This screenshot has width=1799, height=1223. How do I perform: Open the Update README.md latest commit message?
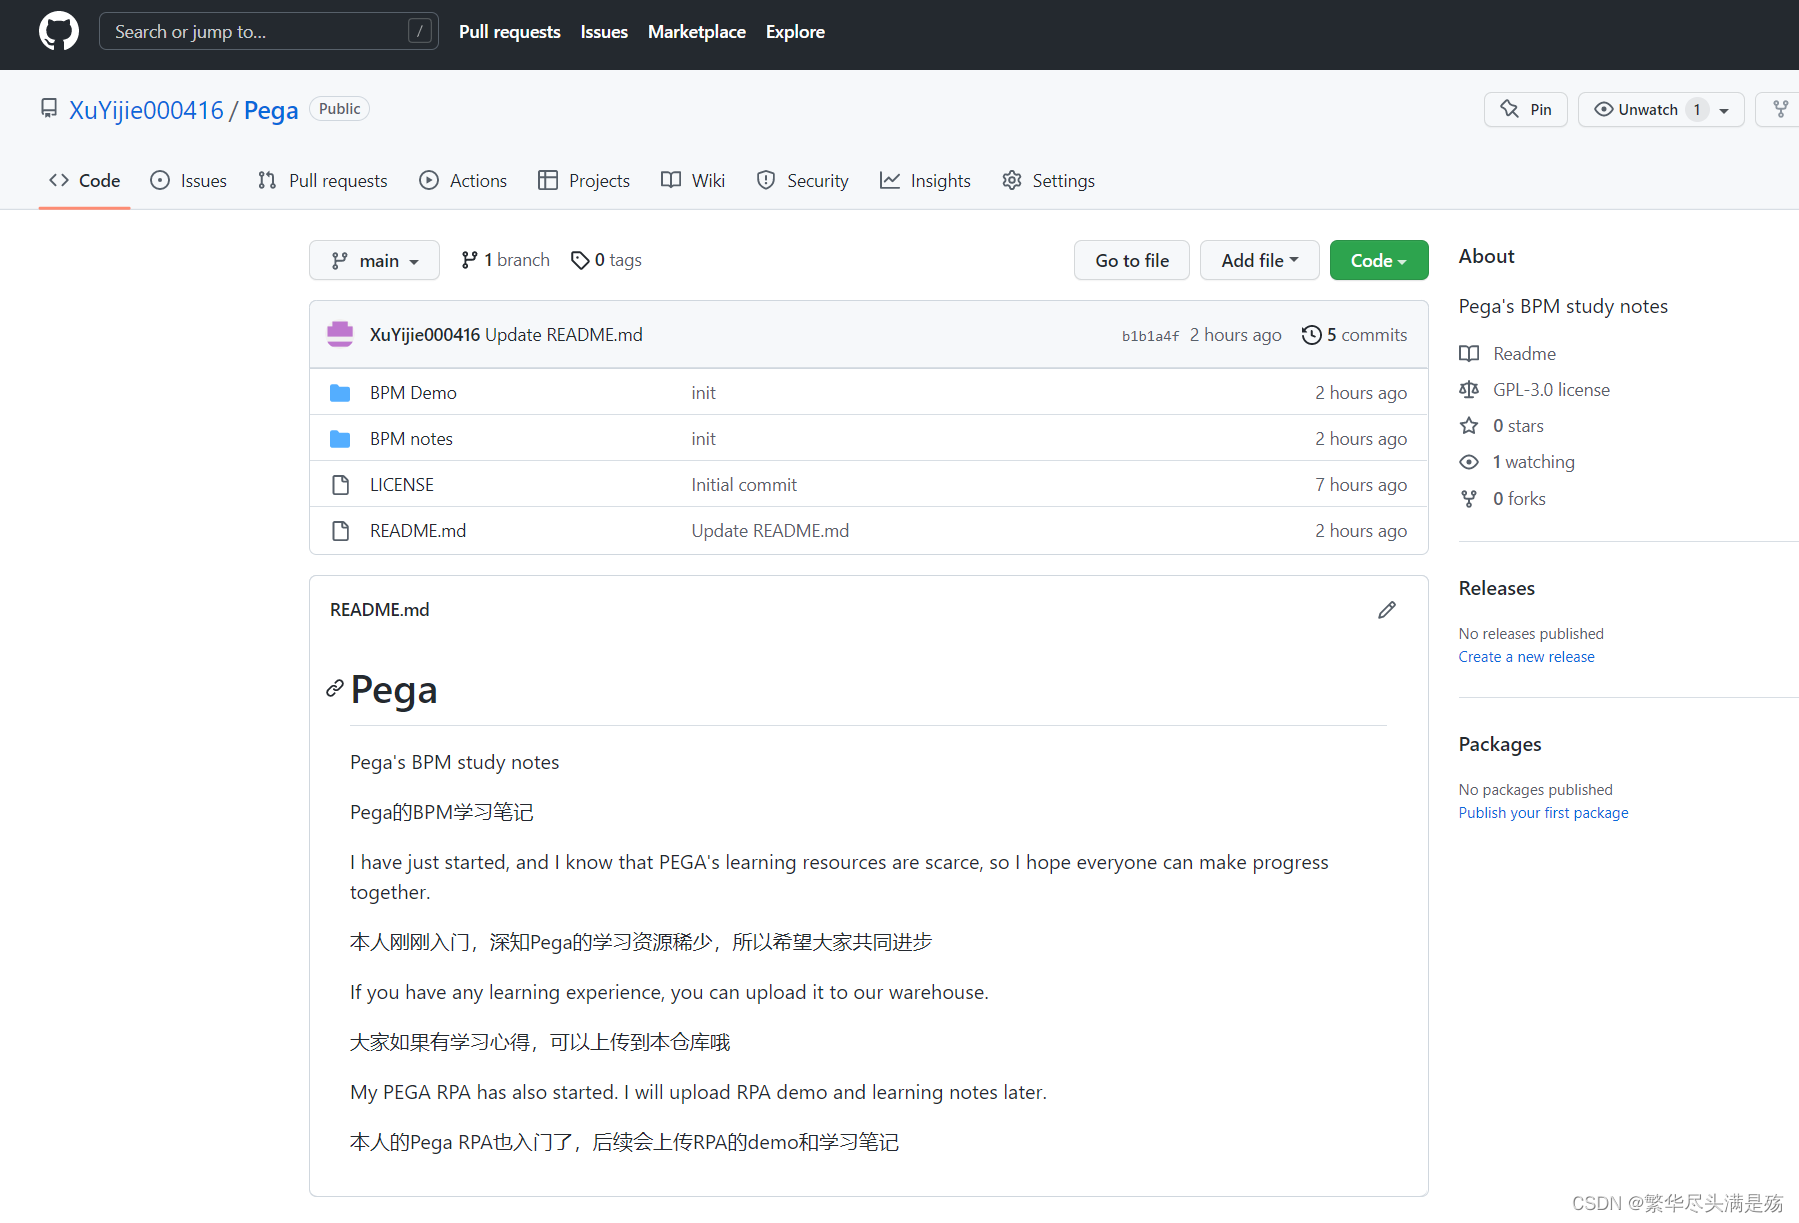[x=563, y=335]
